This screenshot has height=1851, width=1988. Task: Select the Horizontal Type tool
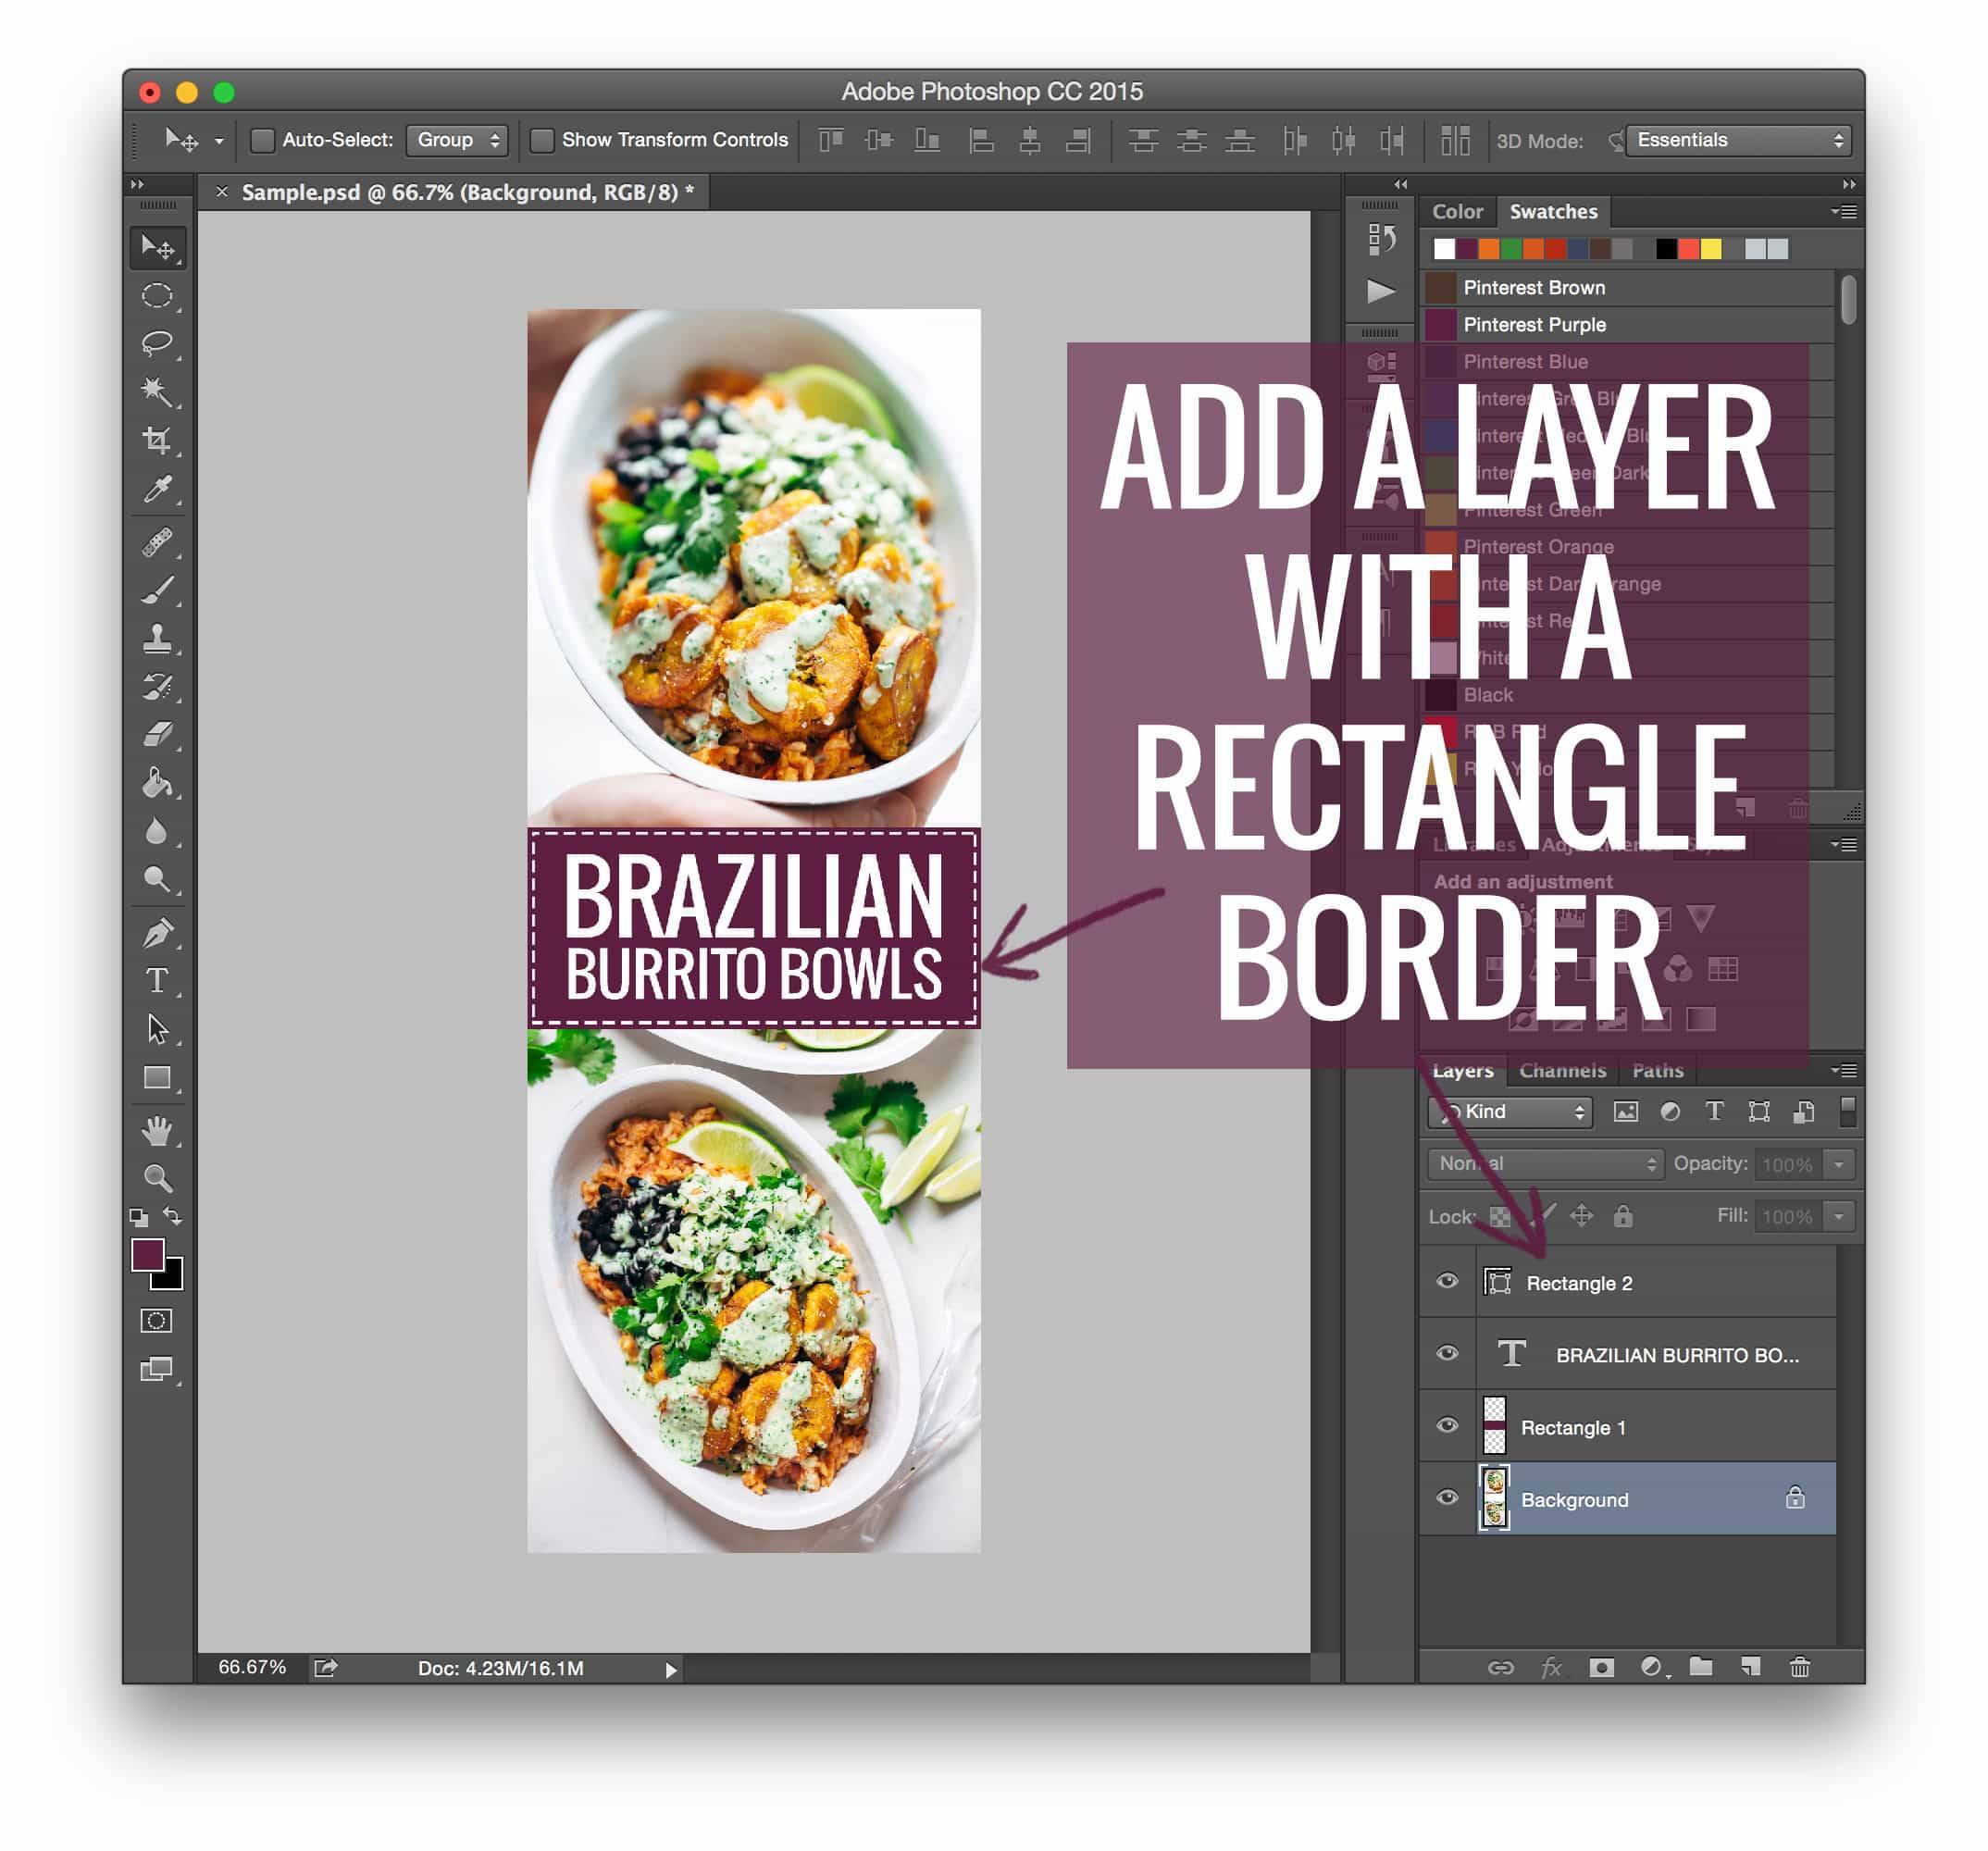157,981
